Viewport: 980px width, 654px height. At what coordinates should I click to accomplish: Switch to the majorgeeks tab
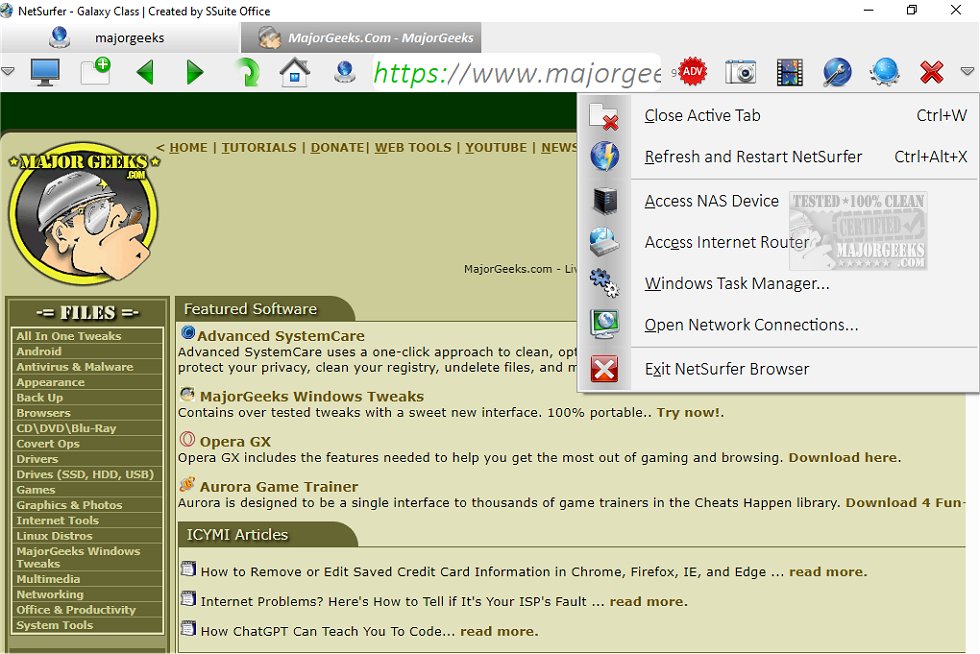click(x=121, y=38)
